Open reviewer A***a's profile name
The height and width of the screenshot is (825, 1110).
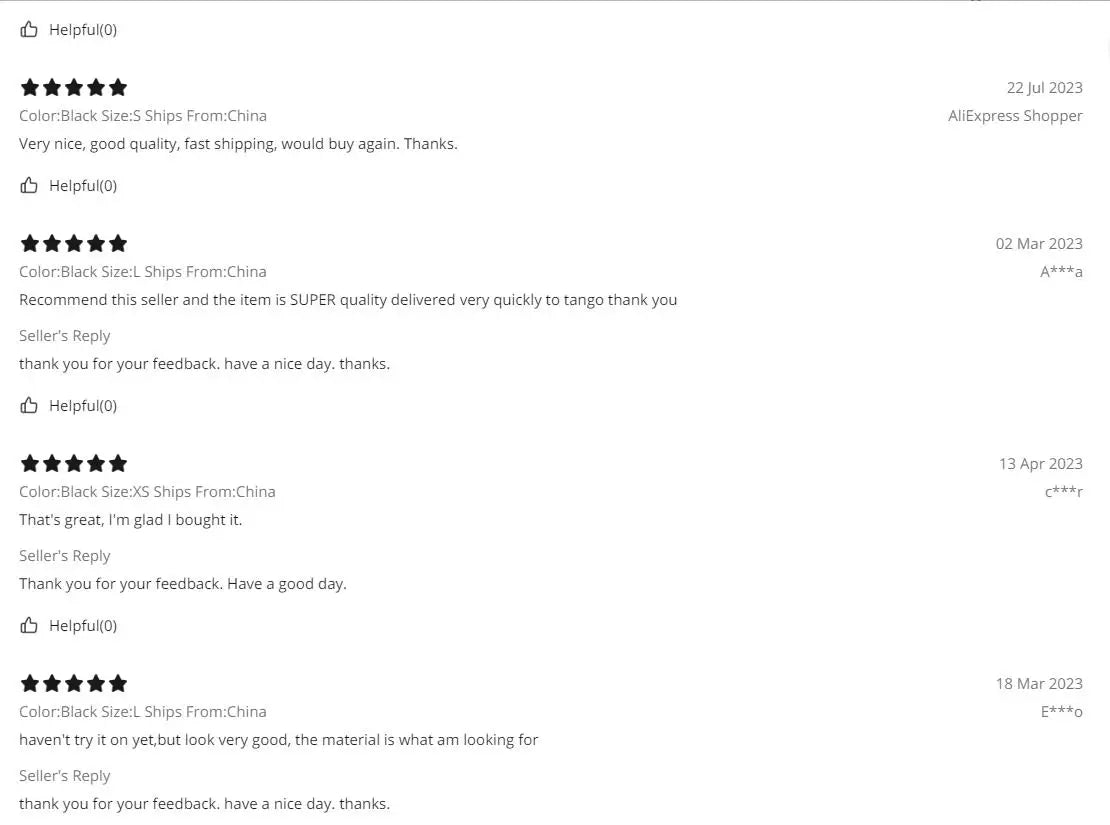[x=1061, y=271]
